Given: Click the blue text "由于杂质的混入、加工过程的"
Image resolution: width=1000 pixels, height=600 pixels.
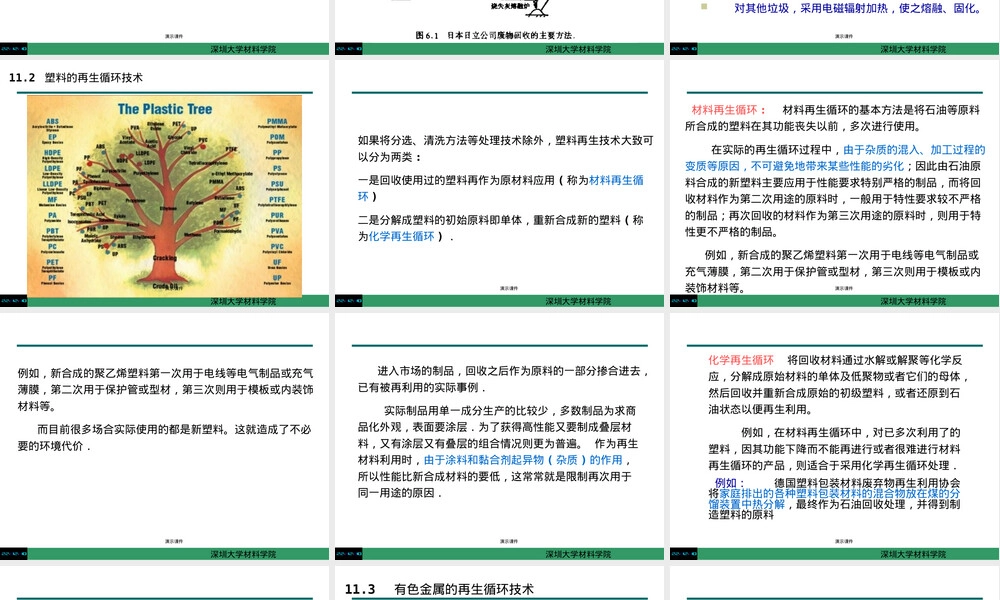Looking at the screenshot, I should 914,150.
